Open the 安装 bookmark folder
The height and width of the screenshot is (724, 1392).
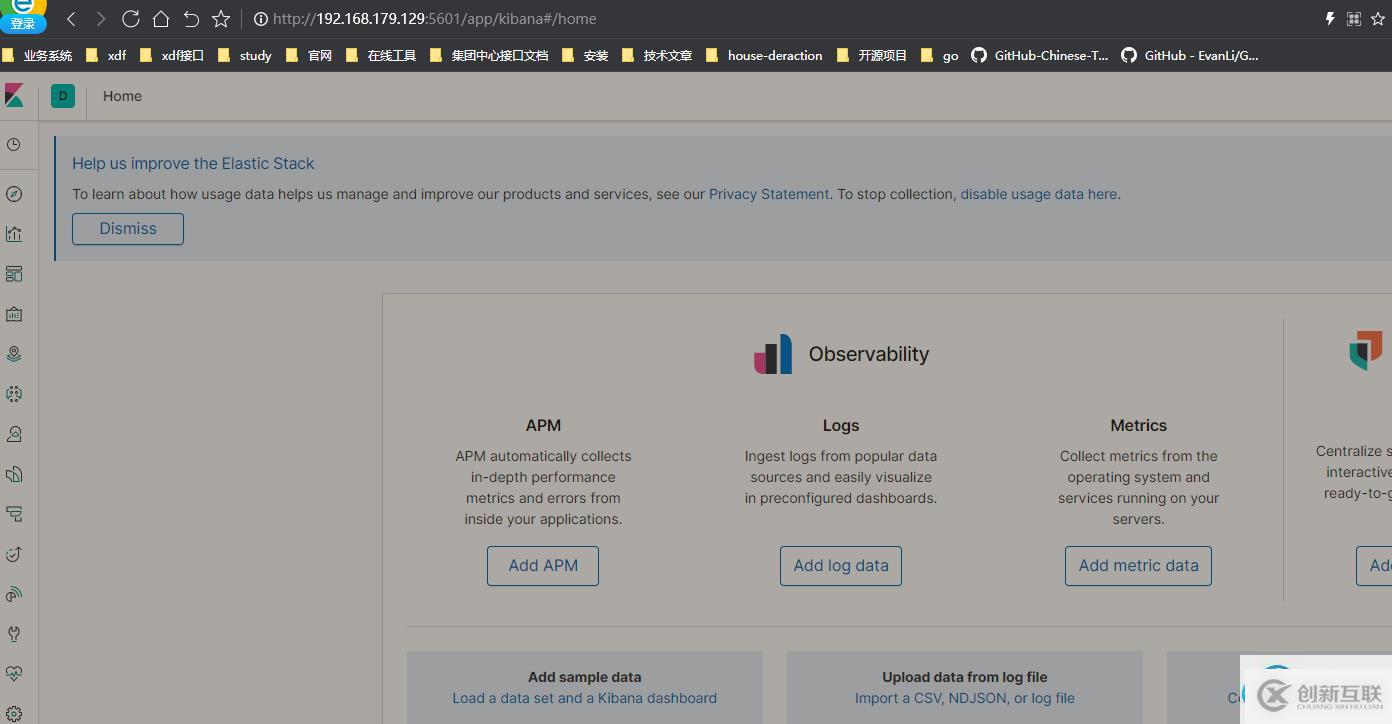(x=585, y=56)
